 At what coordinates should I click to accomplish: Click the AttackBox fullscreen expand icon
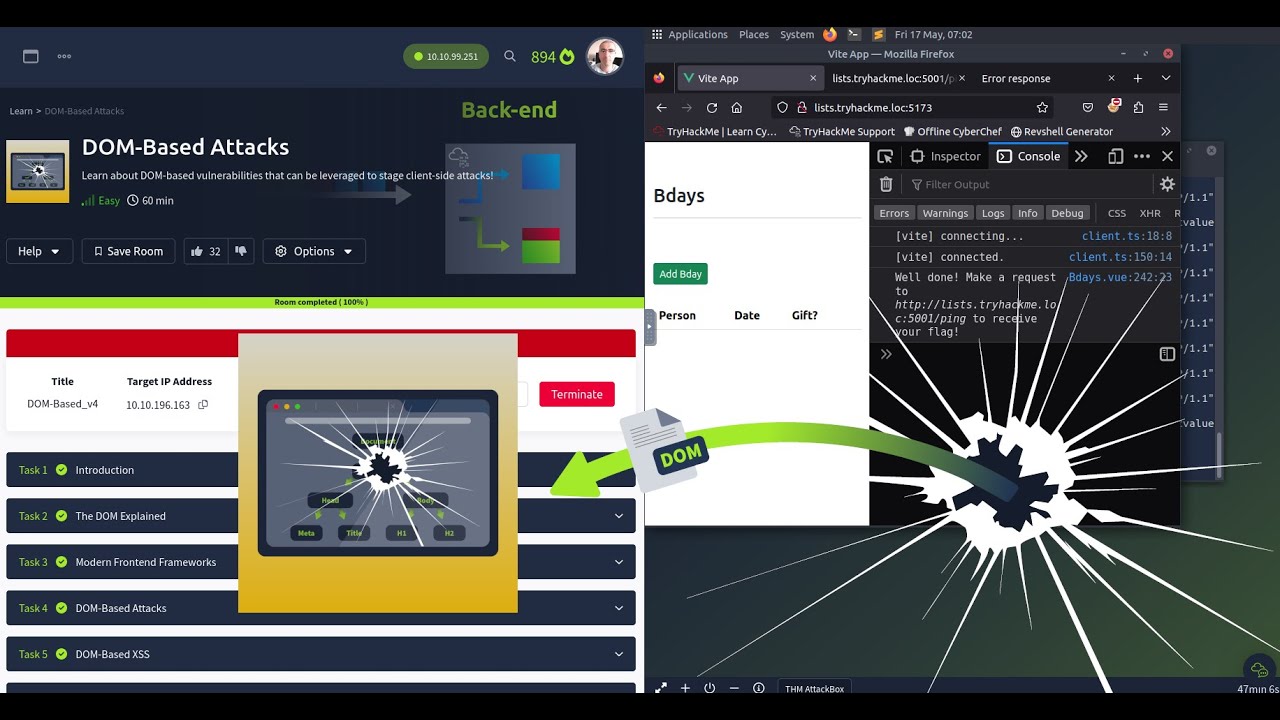661,688
